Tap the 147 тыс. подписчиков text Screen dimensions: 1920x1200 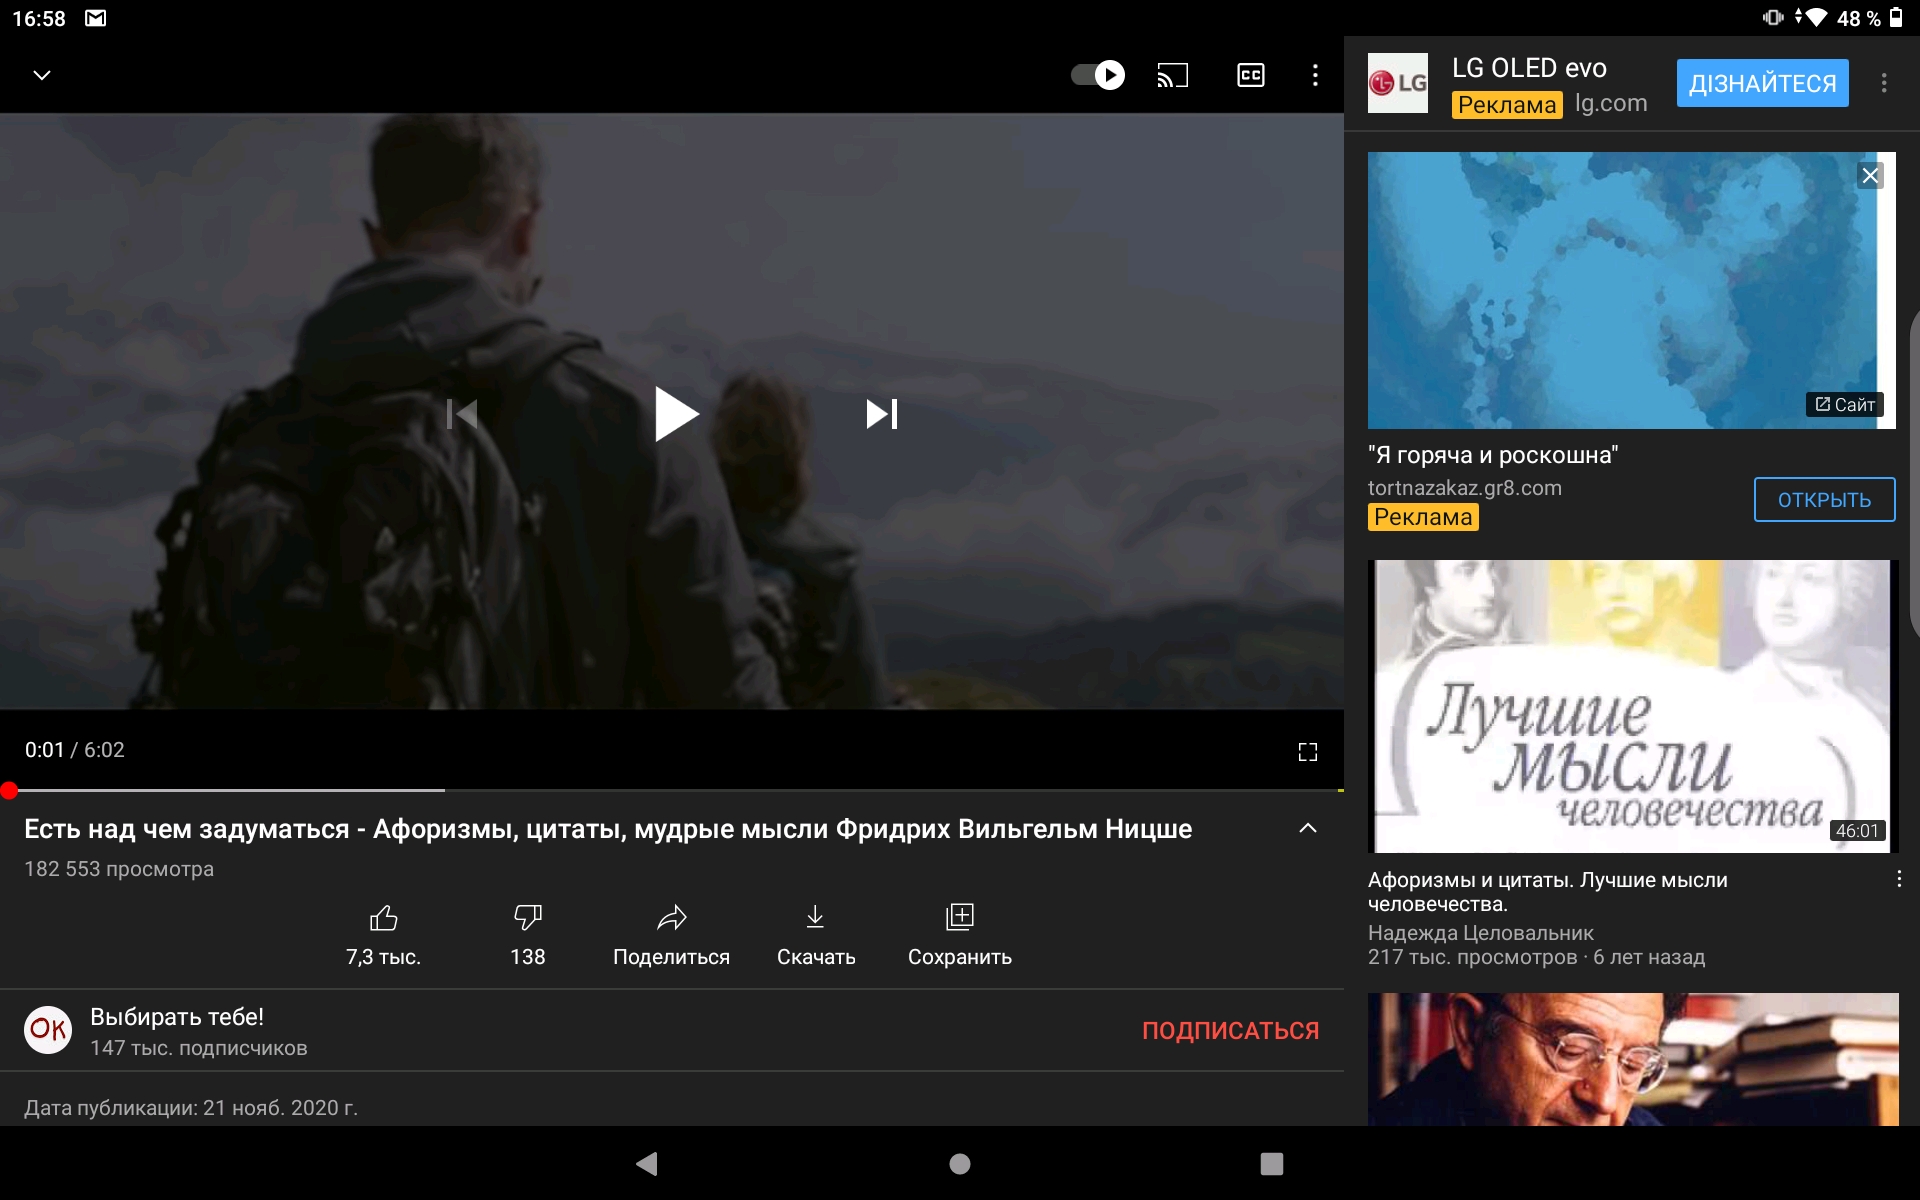199,1048
